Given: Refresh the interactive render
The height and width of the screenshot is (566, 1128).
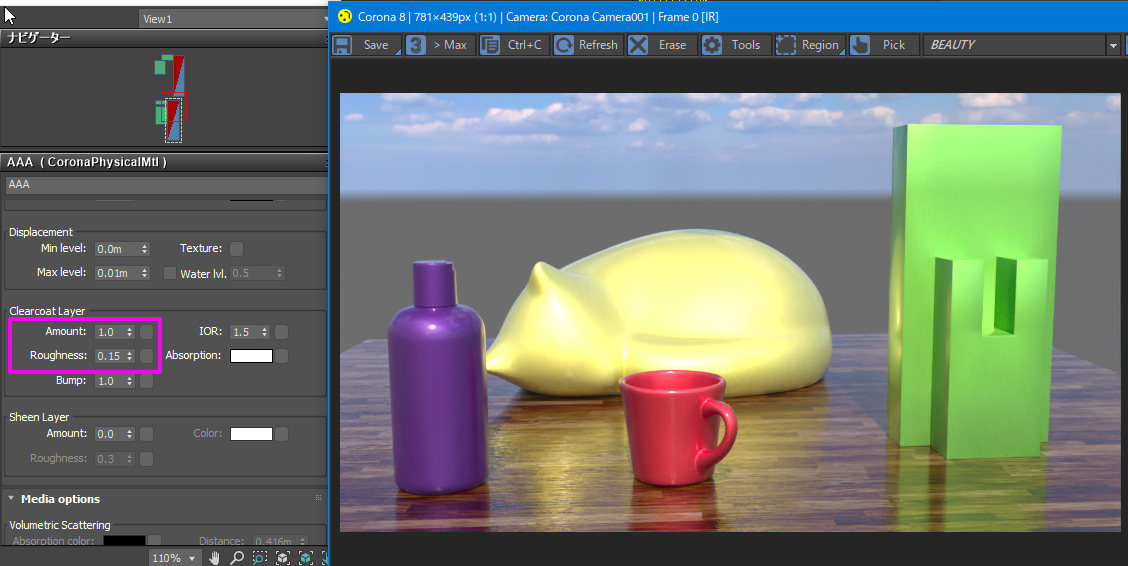Looking at the screenshot, I should (x=588, y=45).
